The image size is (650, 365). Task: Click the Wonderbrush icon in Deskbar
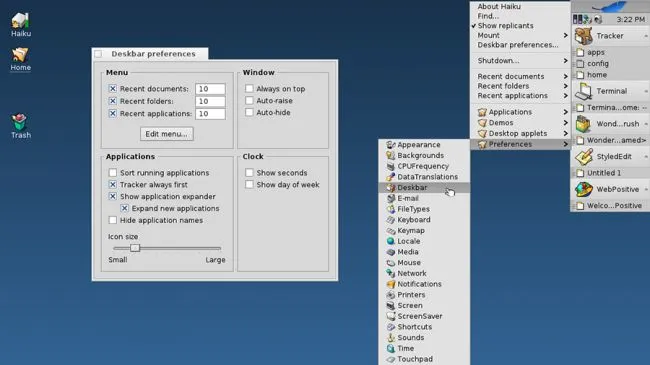tap(583, 124)
